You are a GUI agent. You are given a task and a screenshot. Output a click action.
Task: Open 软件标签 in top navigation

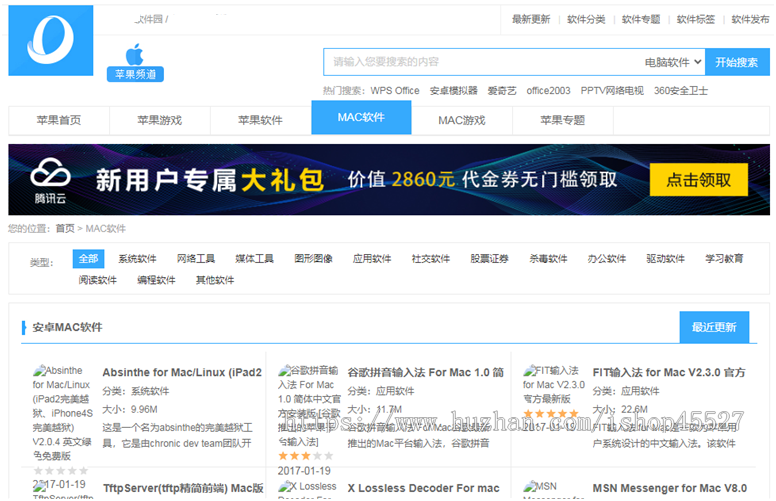pos(696,19)
